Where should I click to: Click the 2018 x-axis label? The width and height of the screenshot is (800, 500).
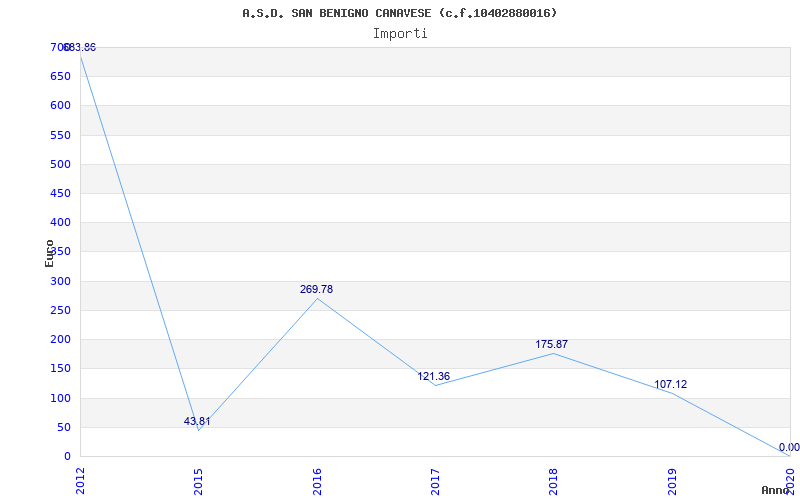[x=554, y=481]
